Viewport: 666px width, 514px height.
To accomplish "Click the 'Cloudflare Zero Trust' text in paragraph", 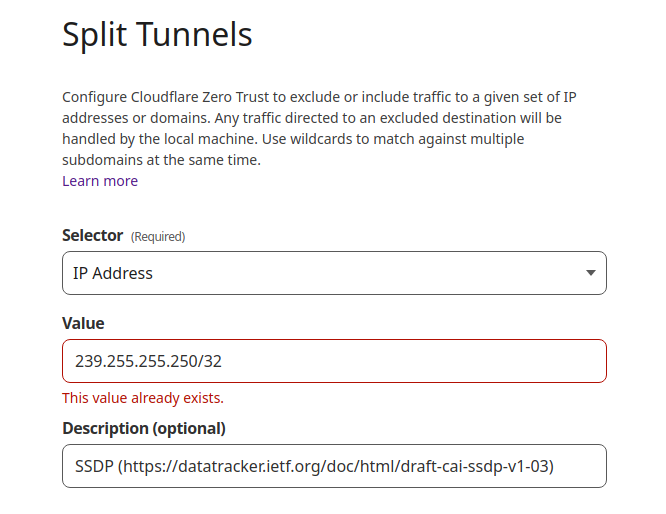I will (200, 97).
